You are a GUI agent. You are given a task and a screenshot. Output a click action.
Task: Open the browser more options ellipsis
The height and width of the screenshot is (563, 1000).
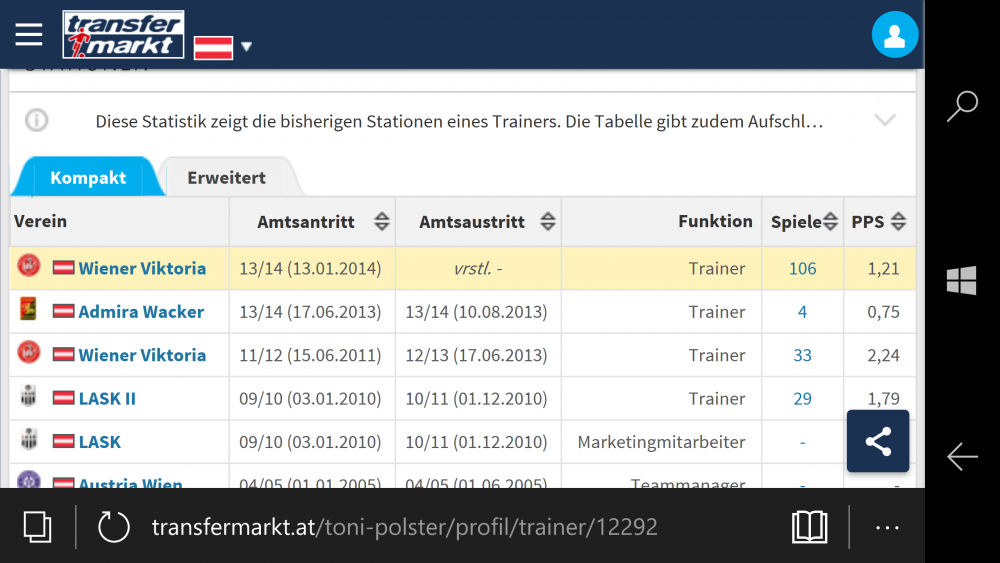[x=887, y=528]
